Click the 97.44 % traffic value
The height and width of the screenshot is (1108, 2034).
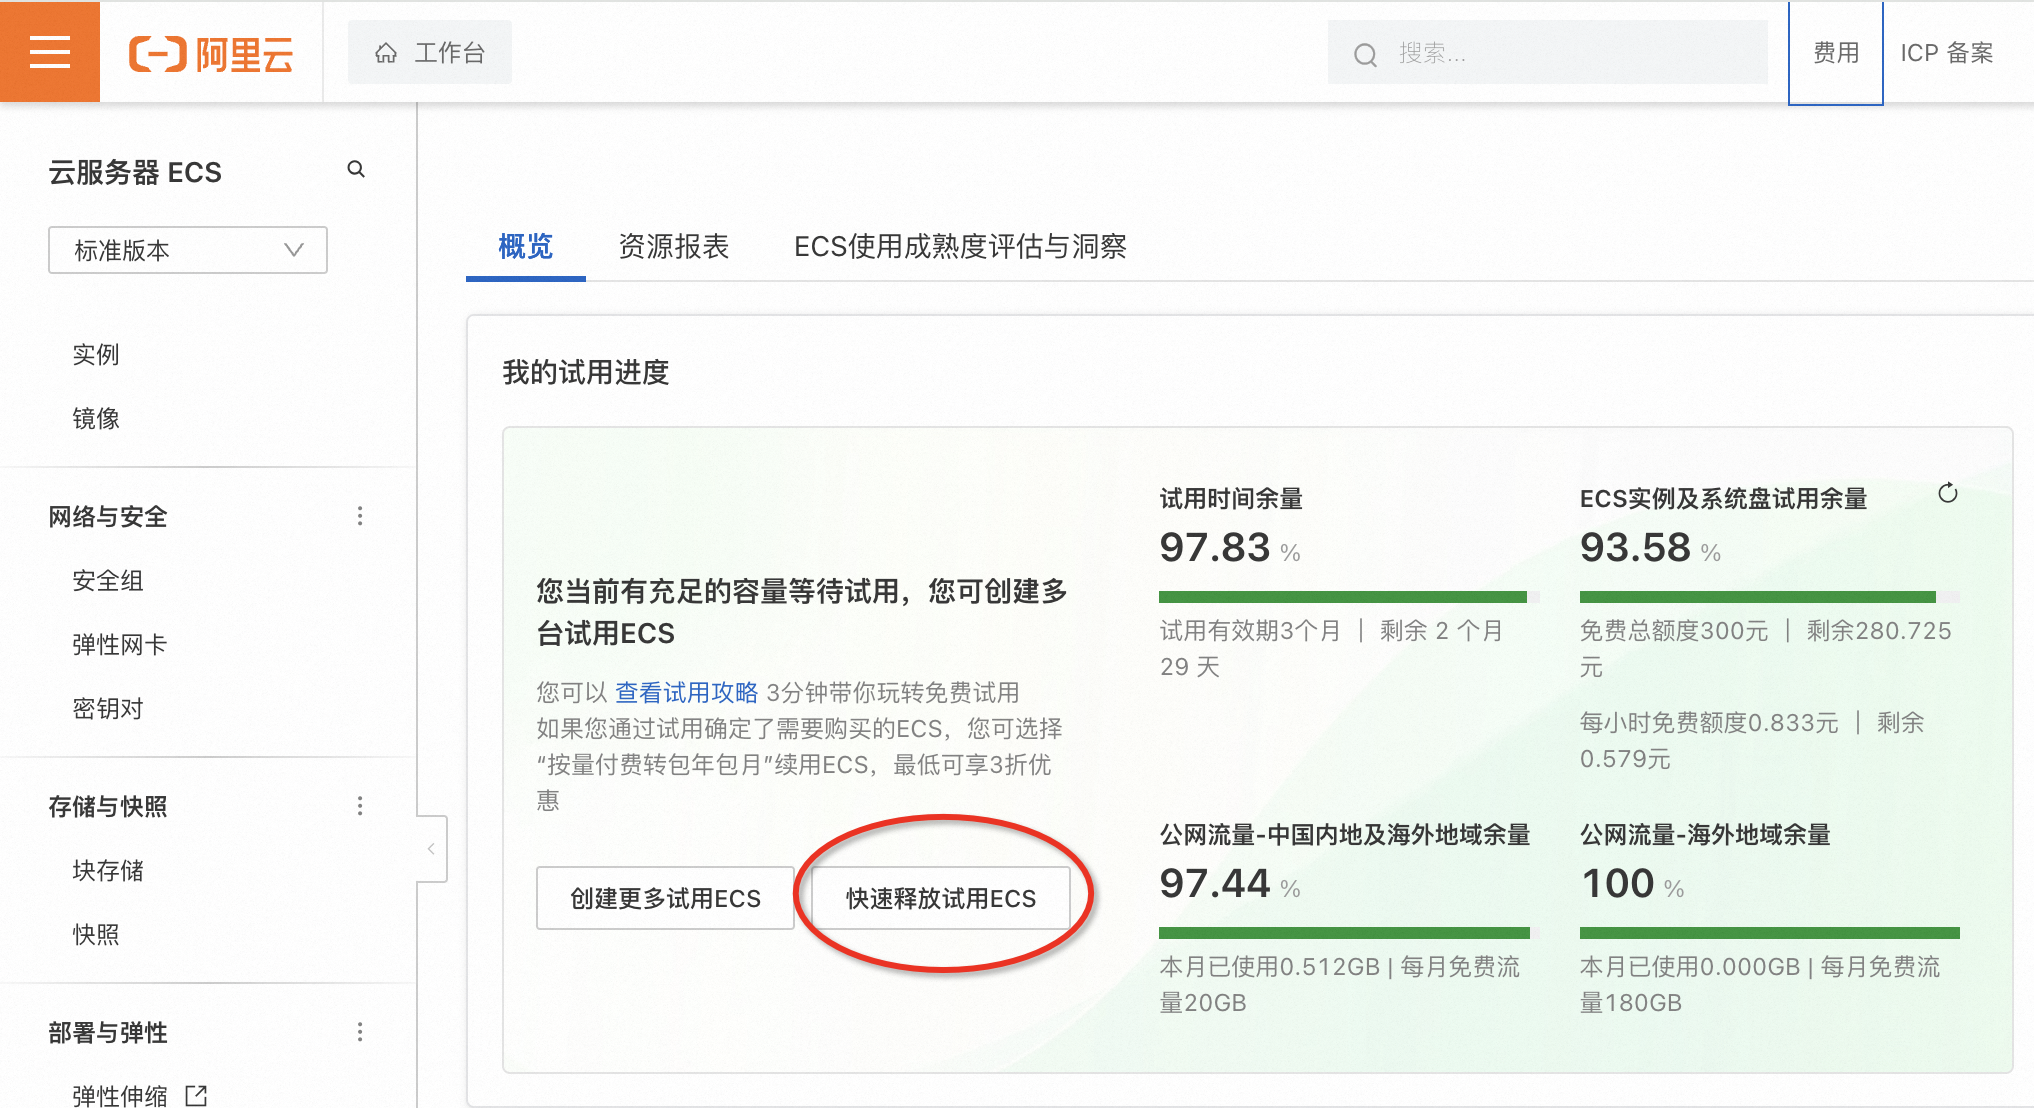pyautogui.click(x=1230, y=884)
